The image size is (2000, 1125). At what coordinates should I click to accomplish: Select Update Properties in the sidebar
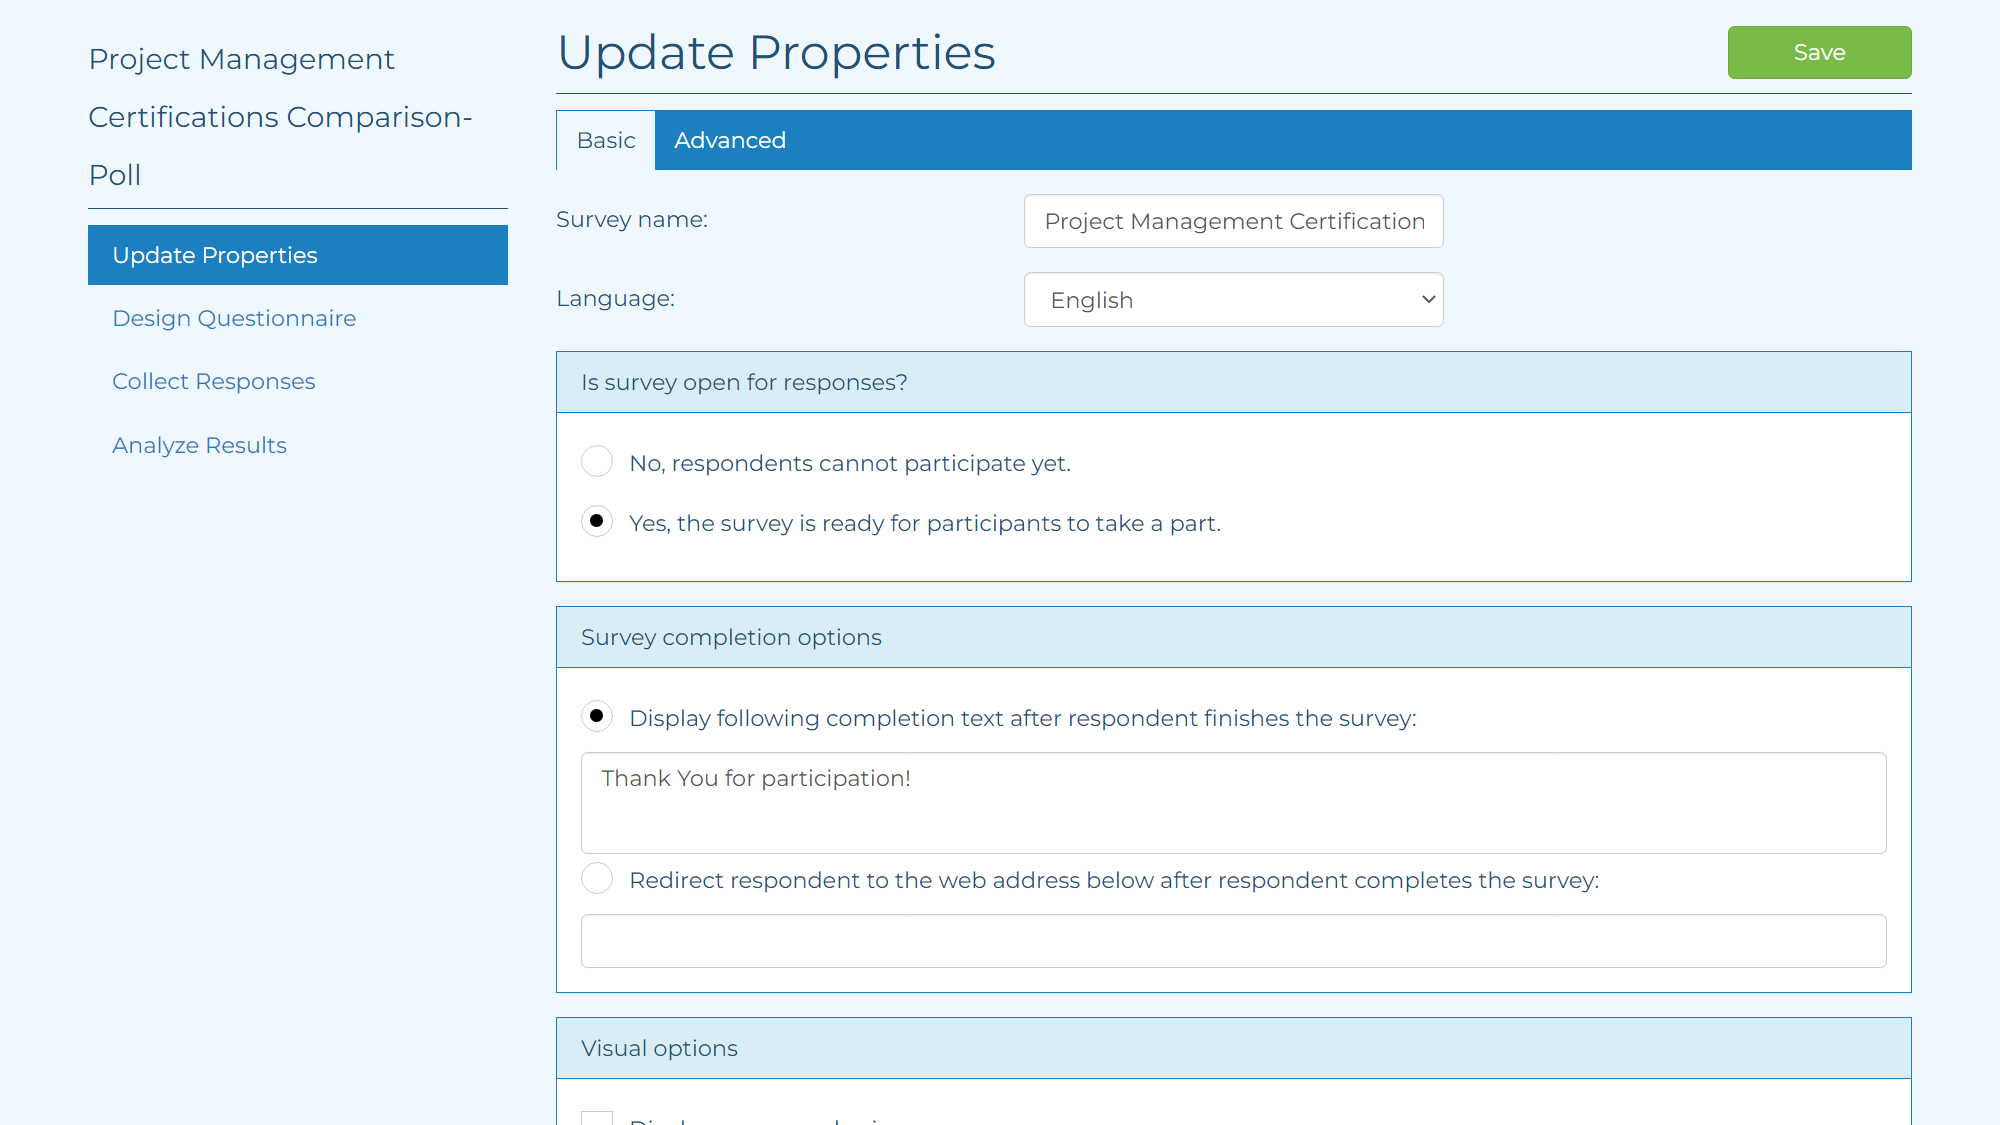[x=214, y=255]
